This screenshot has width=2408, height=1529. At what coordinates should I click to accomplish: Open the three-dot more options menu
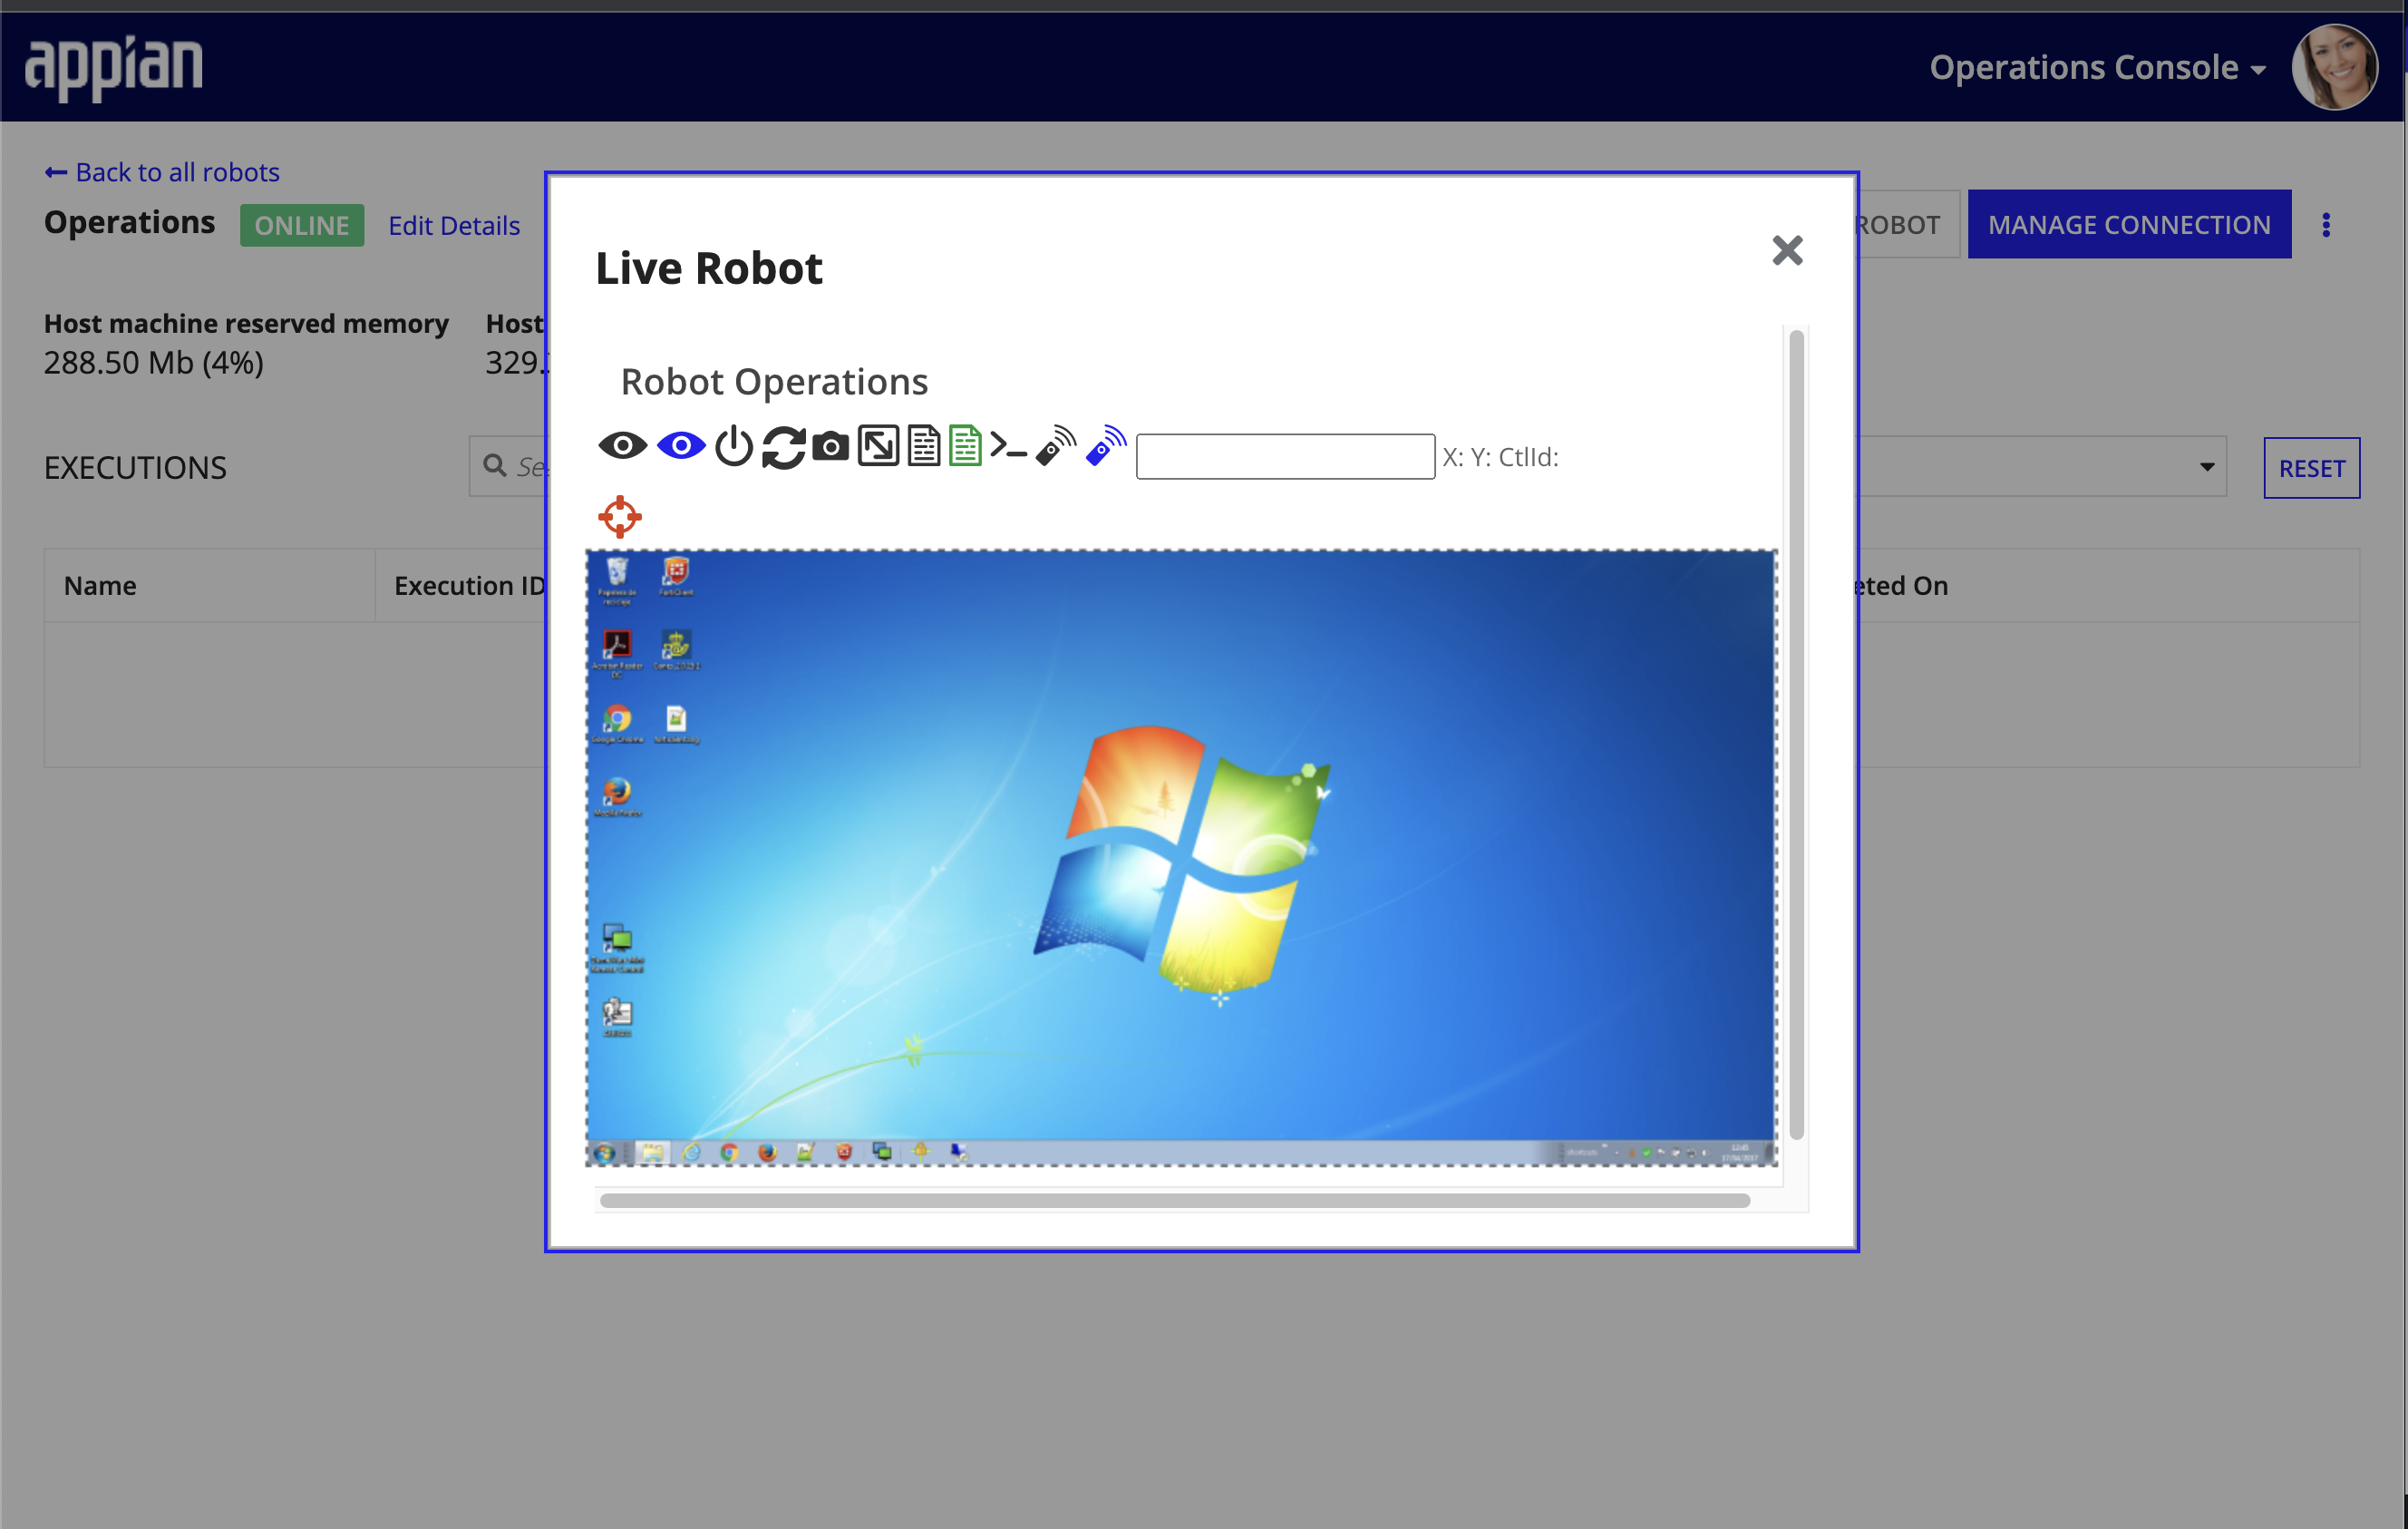point(2326,225)
